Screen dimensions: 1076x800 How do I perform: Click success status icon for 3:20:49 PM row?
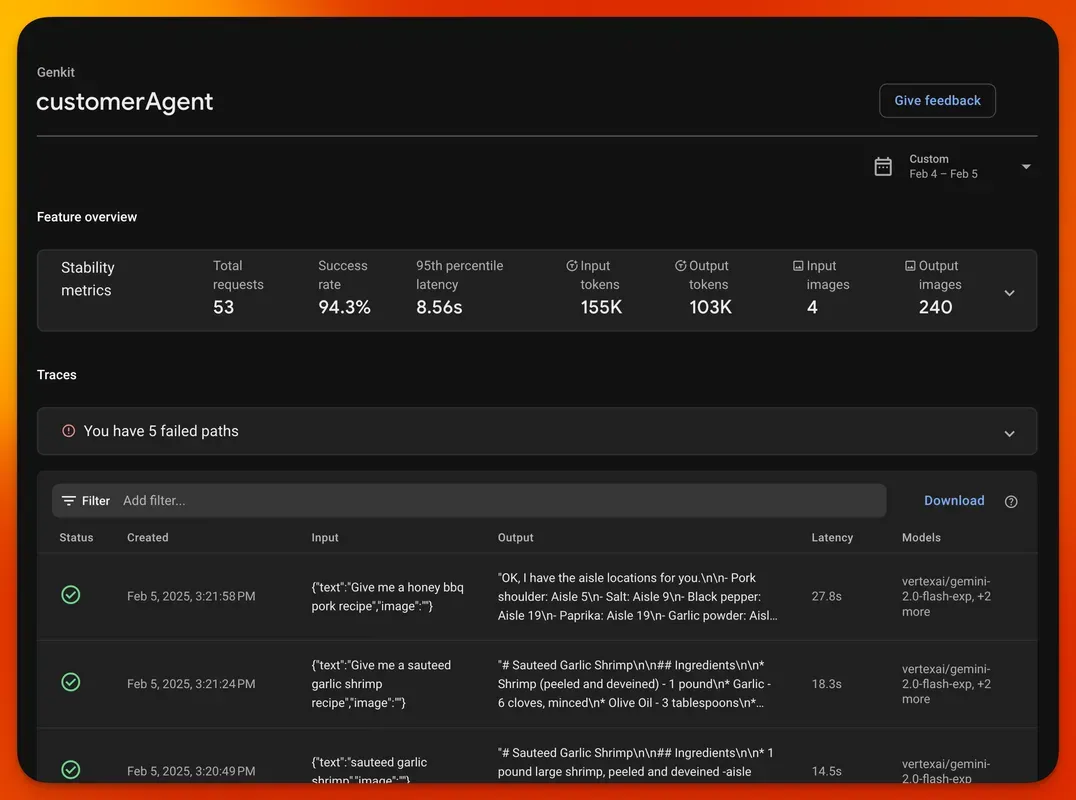[71, 770]
